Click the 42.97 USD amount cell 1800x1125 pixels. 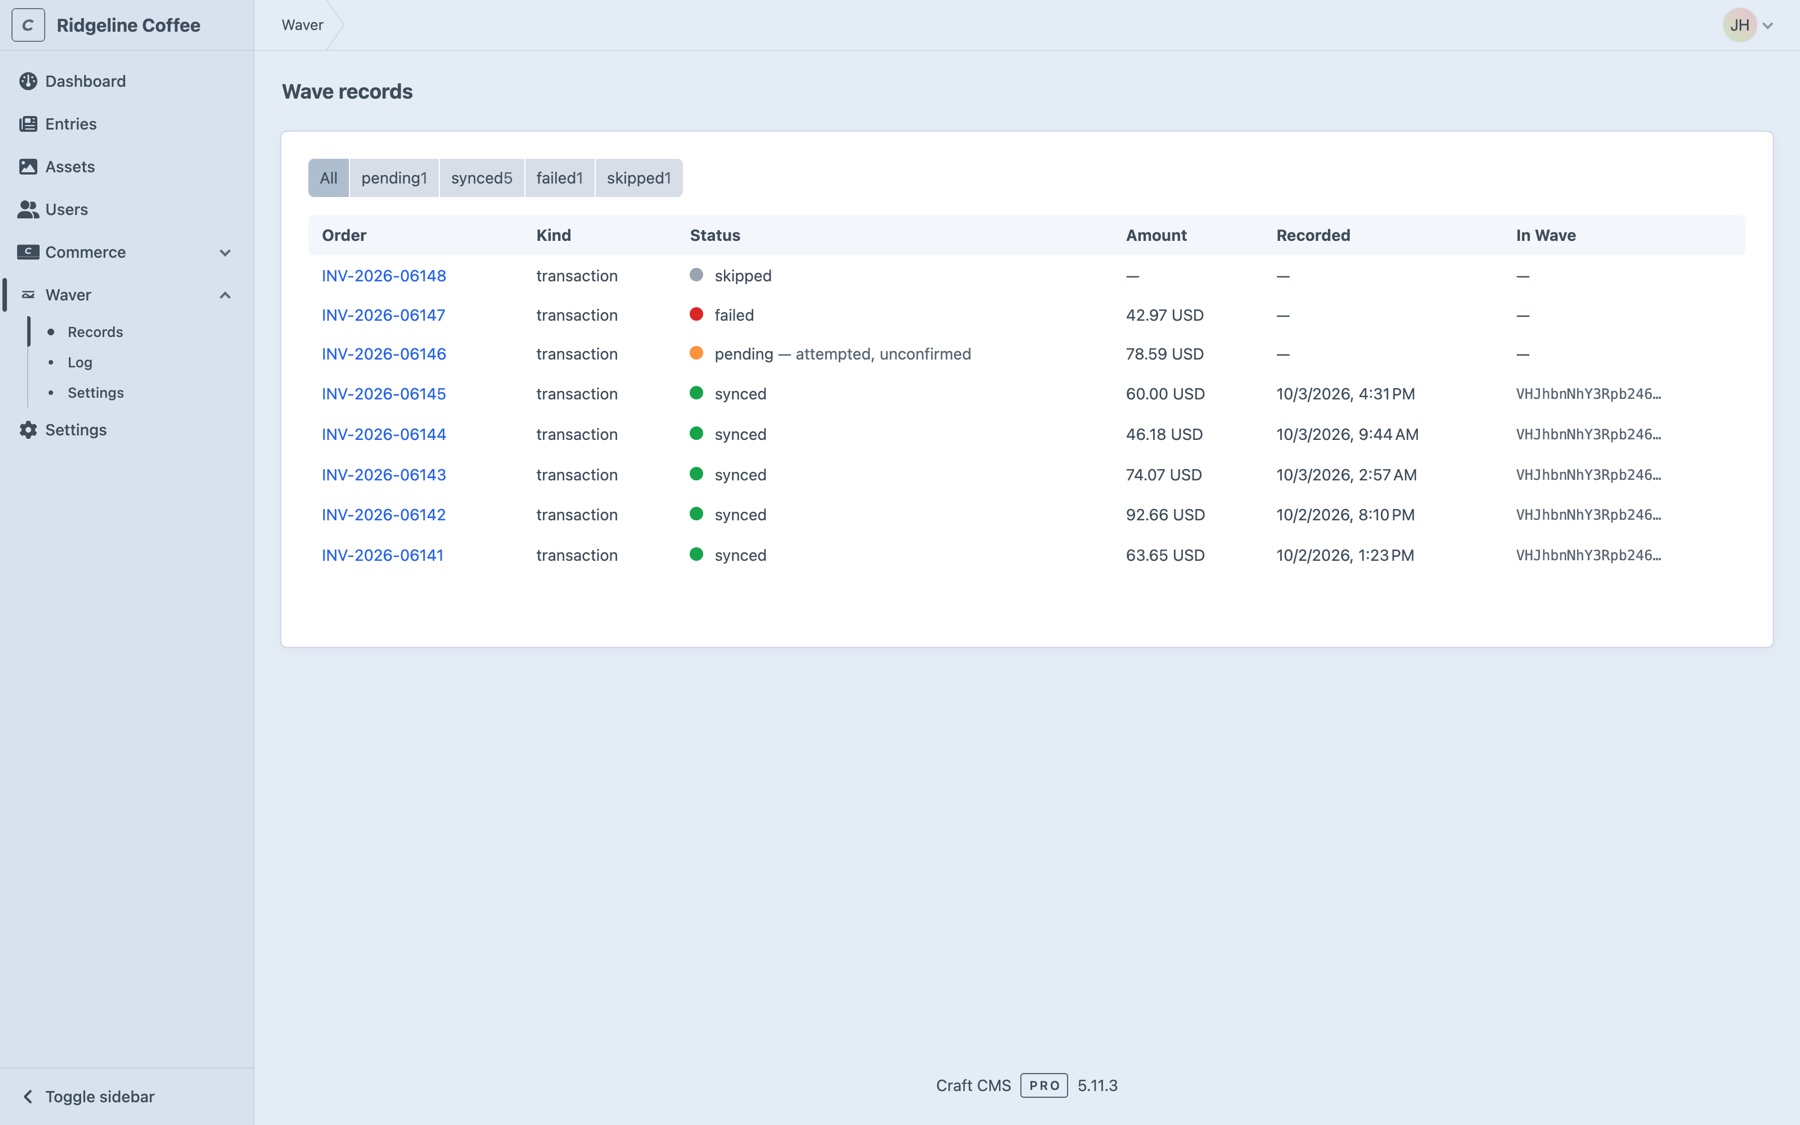click(x=1165, y=315)
